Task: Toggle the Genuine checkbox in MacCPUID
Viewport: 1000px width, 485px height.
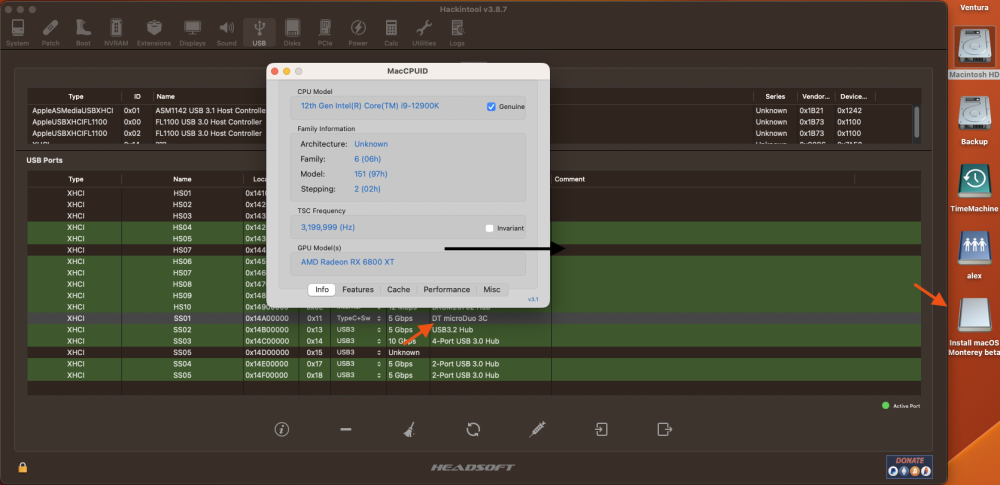Action: [x=491, y=107]
